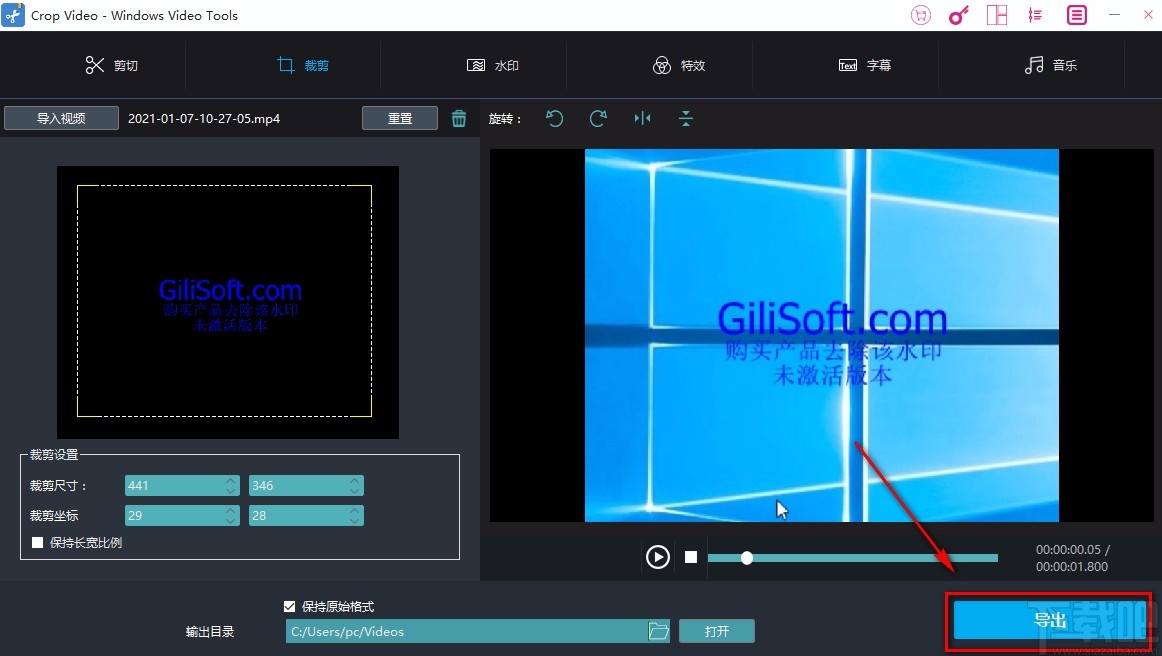Viewport: 1162px width, 656px height.
Task: Increase crop width using the stepper arrow
Action: pos(229,480)
